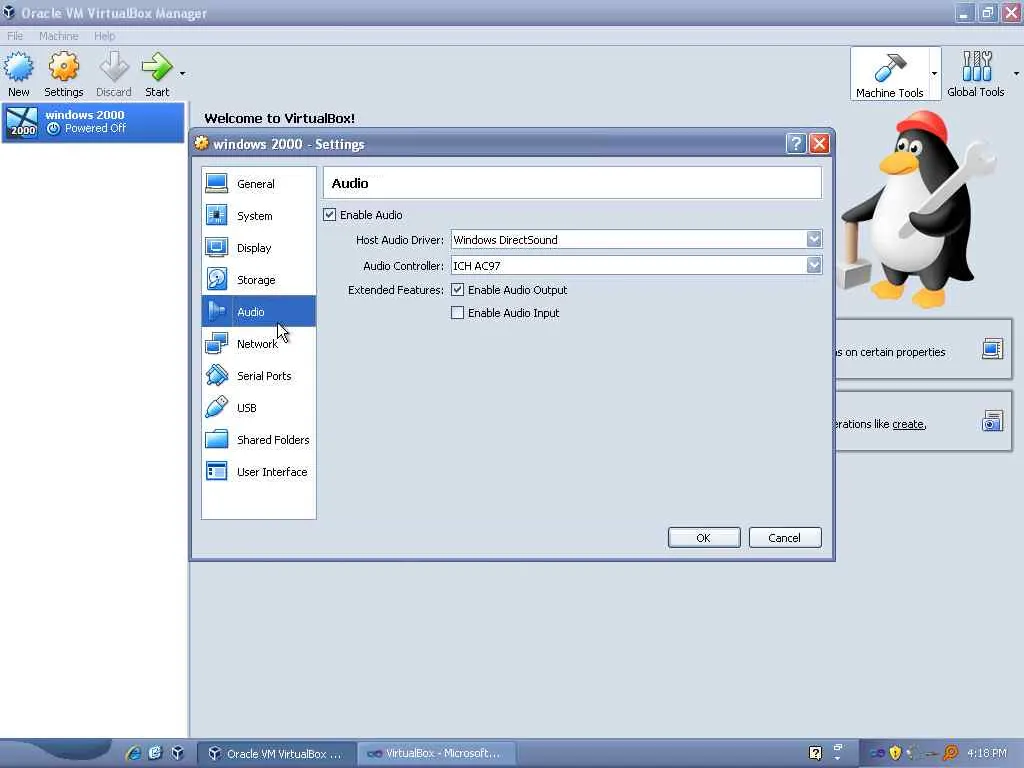Check Enable Audio Input
Viewport: 1024px width, 768px height.
point(457,313)
